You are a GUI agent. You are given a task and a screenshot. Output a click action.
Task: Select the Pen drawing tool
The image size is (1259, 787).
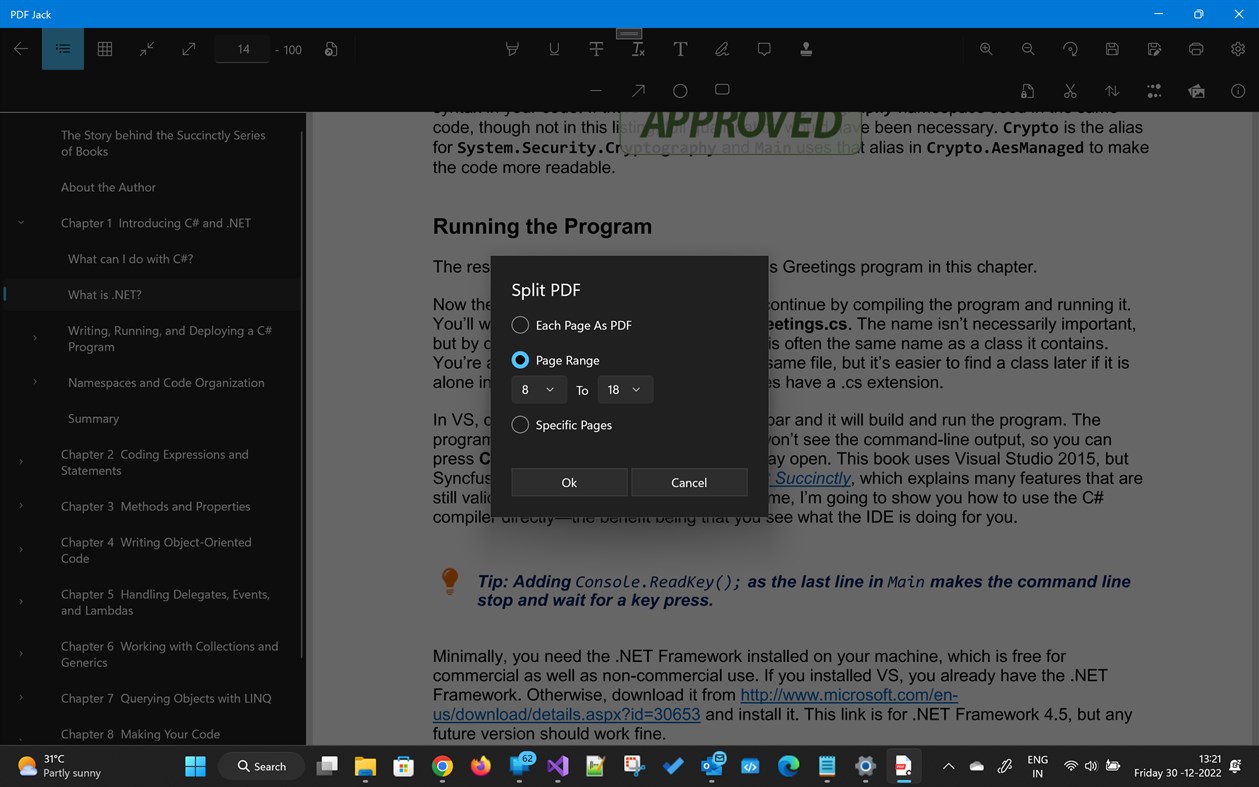click(x=721, y=48)
